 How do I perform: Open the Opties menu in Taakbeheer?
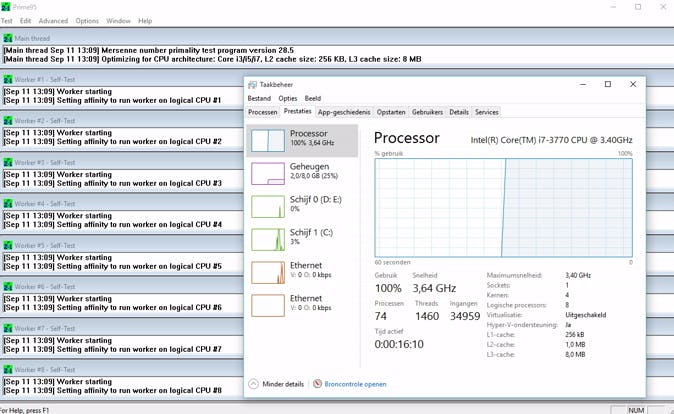(x=288, y=98)
